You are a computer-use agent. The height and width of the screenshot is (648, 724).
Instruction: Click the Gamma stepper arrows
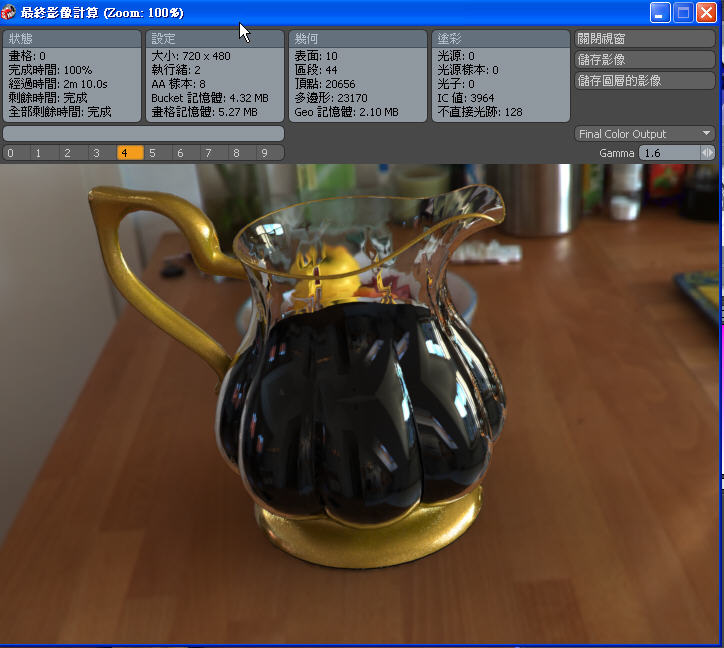click(x=707, y=153)
